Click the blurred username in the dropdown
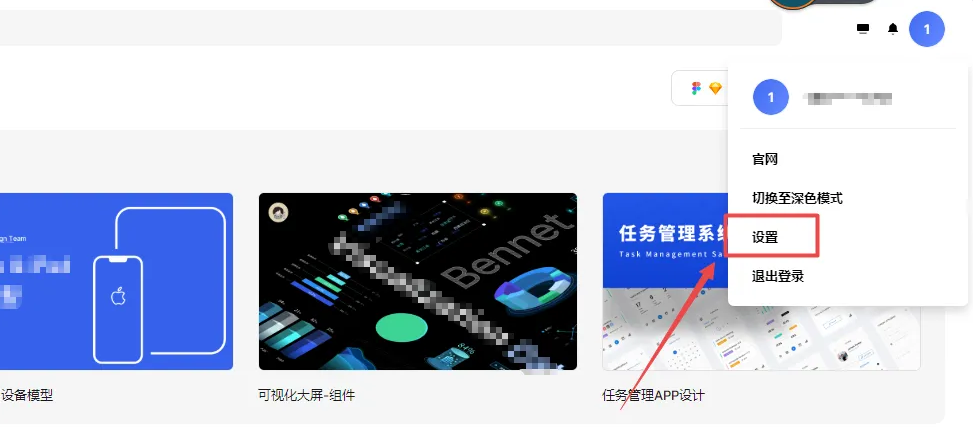This screenshot has width=973, height=439. click(x=848, y=97)
